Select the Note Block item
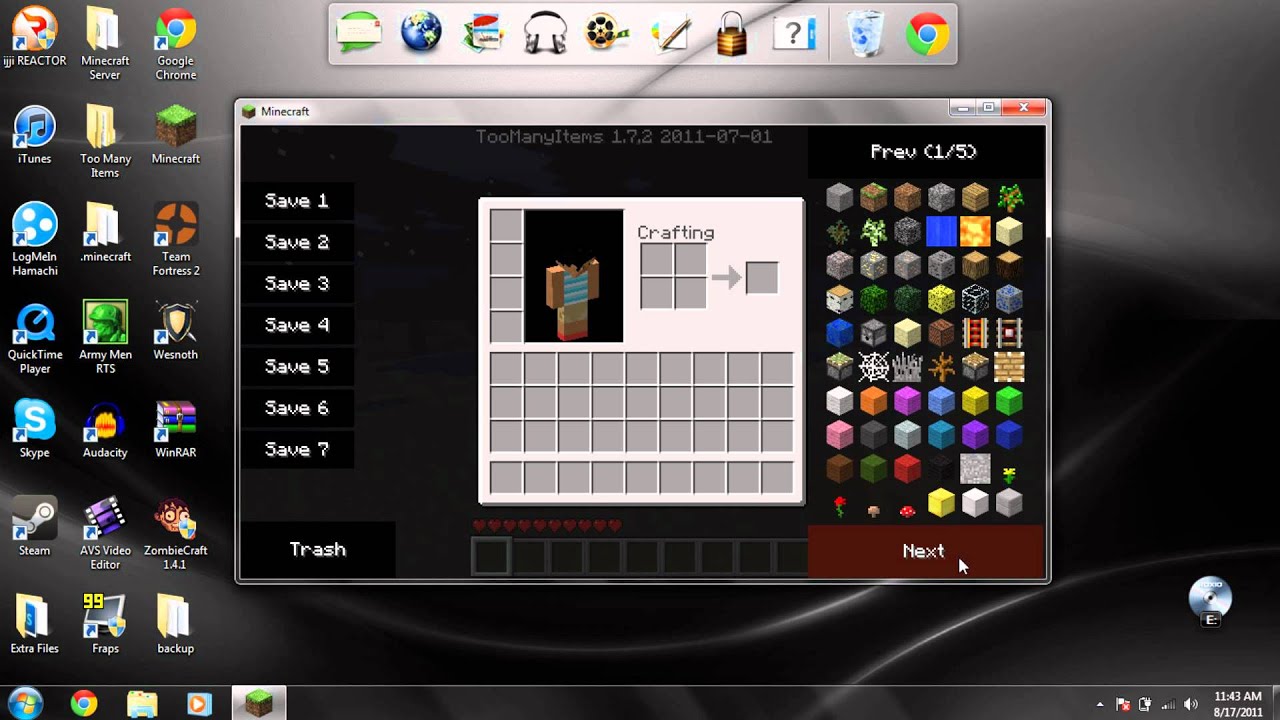Image resolution: width=1280 pixels, height=720 pixels. tap(941, 333)
